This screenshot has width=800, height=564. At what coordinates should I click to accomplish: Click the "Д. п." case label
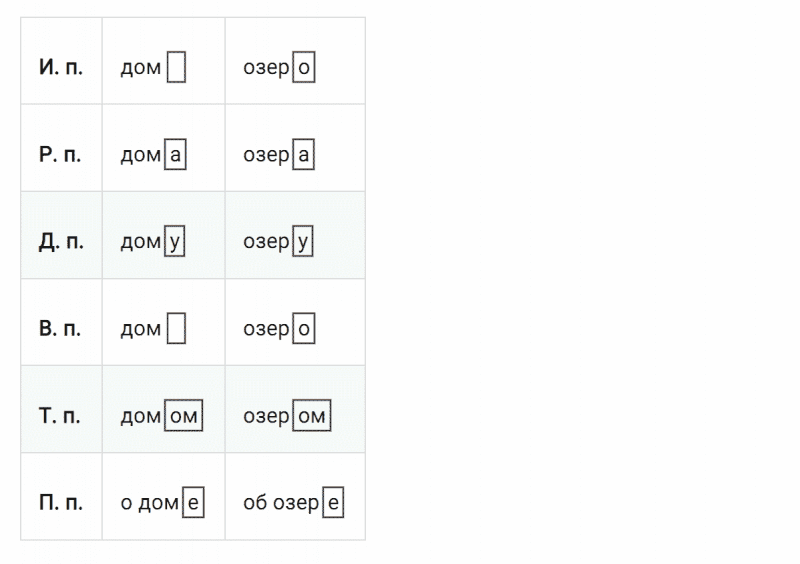coord(61,242)
